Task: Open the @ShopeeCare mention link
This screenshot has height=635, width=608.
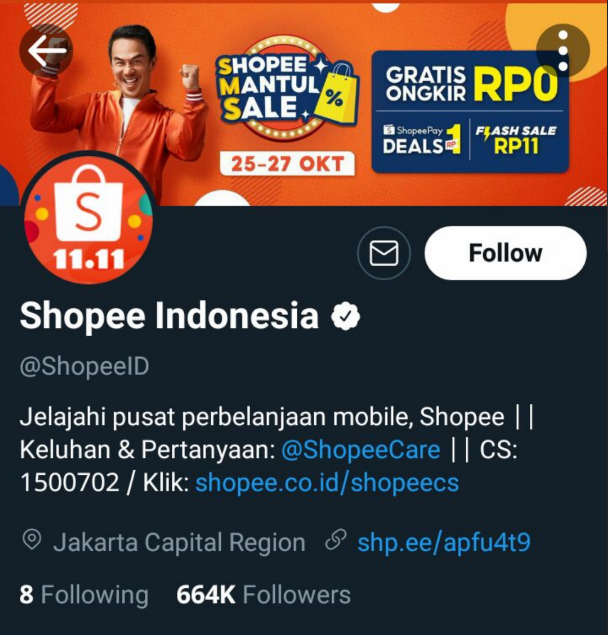Action: (361, 450)
